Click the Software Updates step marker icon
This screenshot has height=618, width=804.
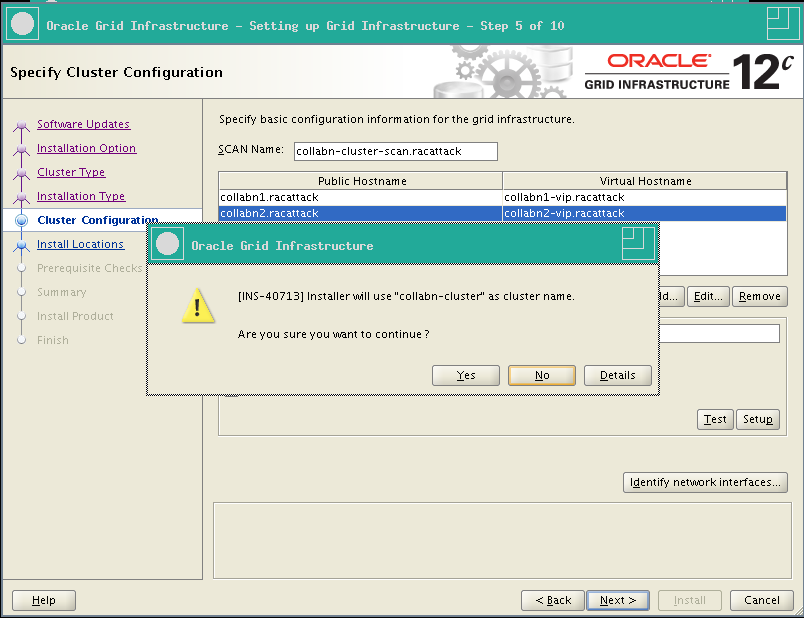click(22, 125)
